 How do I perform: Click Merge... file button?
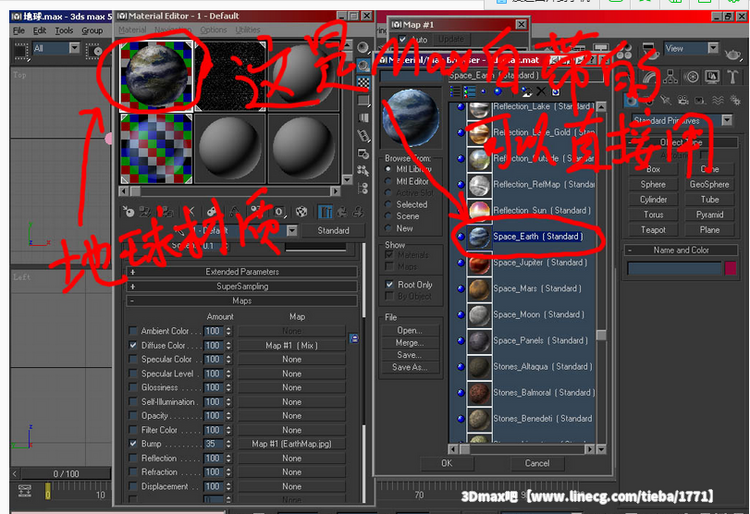tap(409, 343)
